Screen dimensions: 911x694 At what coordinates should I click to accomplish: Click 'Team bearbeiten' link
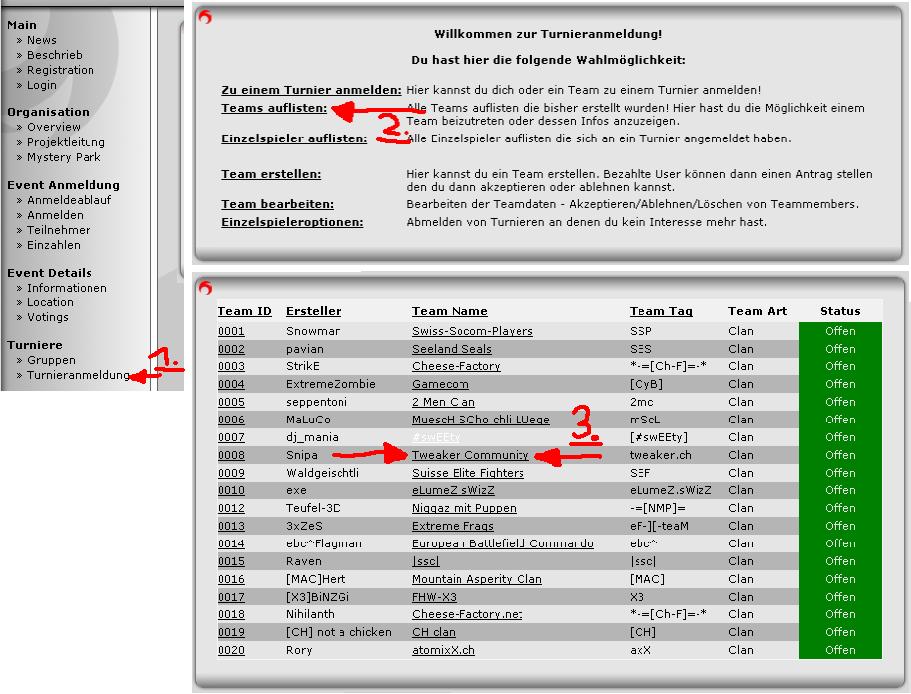click(x=277, y=204)
